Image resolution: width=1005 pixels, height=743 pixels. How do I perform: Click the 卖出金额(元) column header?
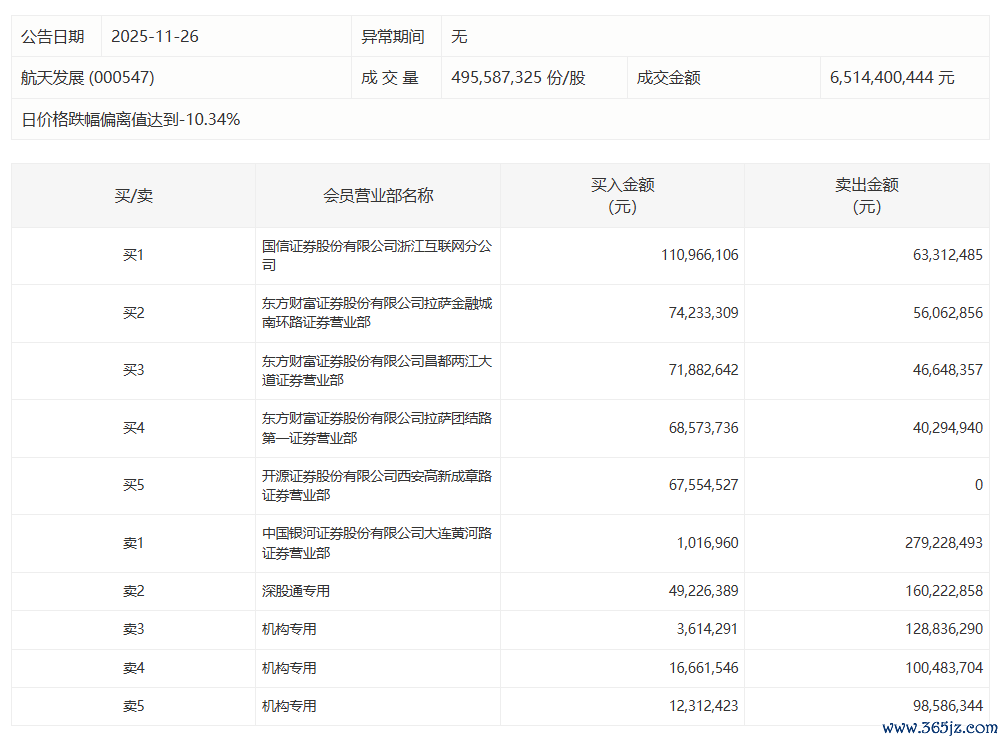click(x=866, y=195)
